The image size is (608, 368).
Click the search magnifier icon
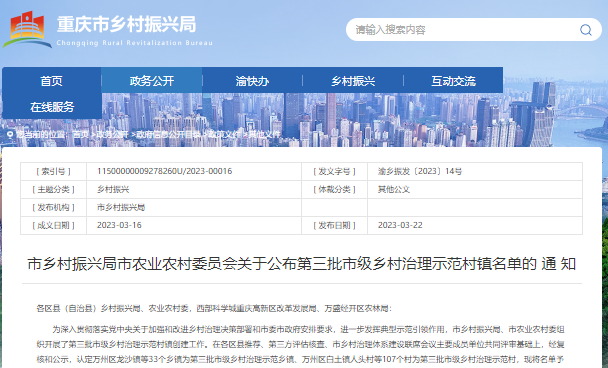click(586, 30)
